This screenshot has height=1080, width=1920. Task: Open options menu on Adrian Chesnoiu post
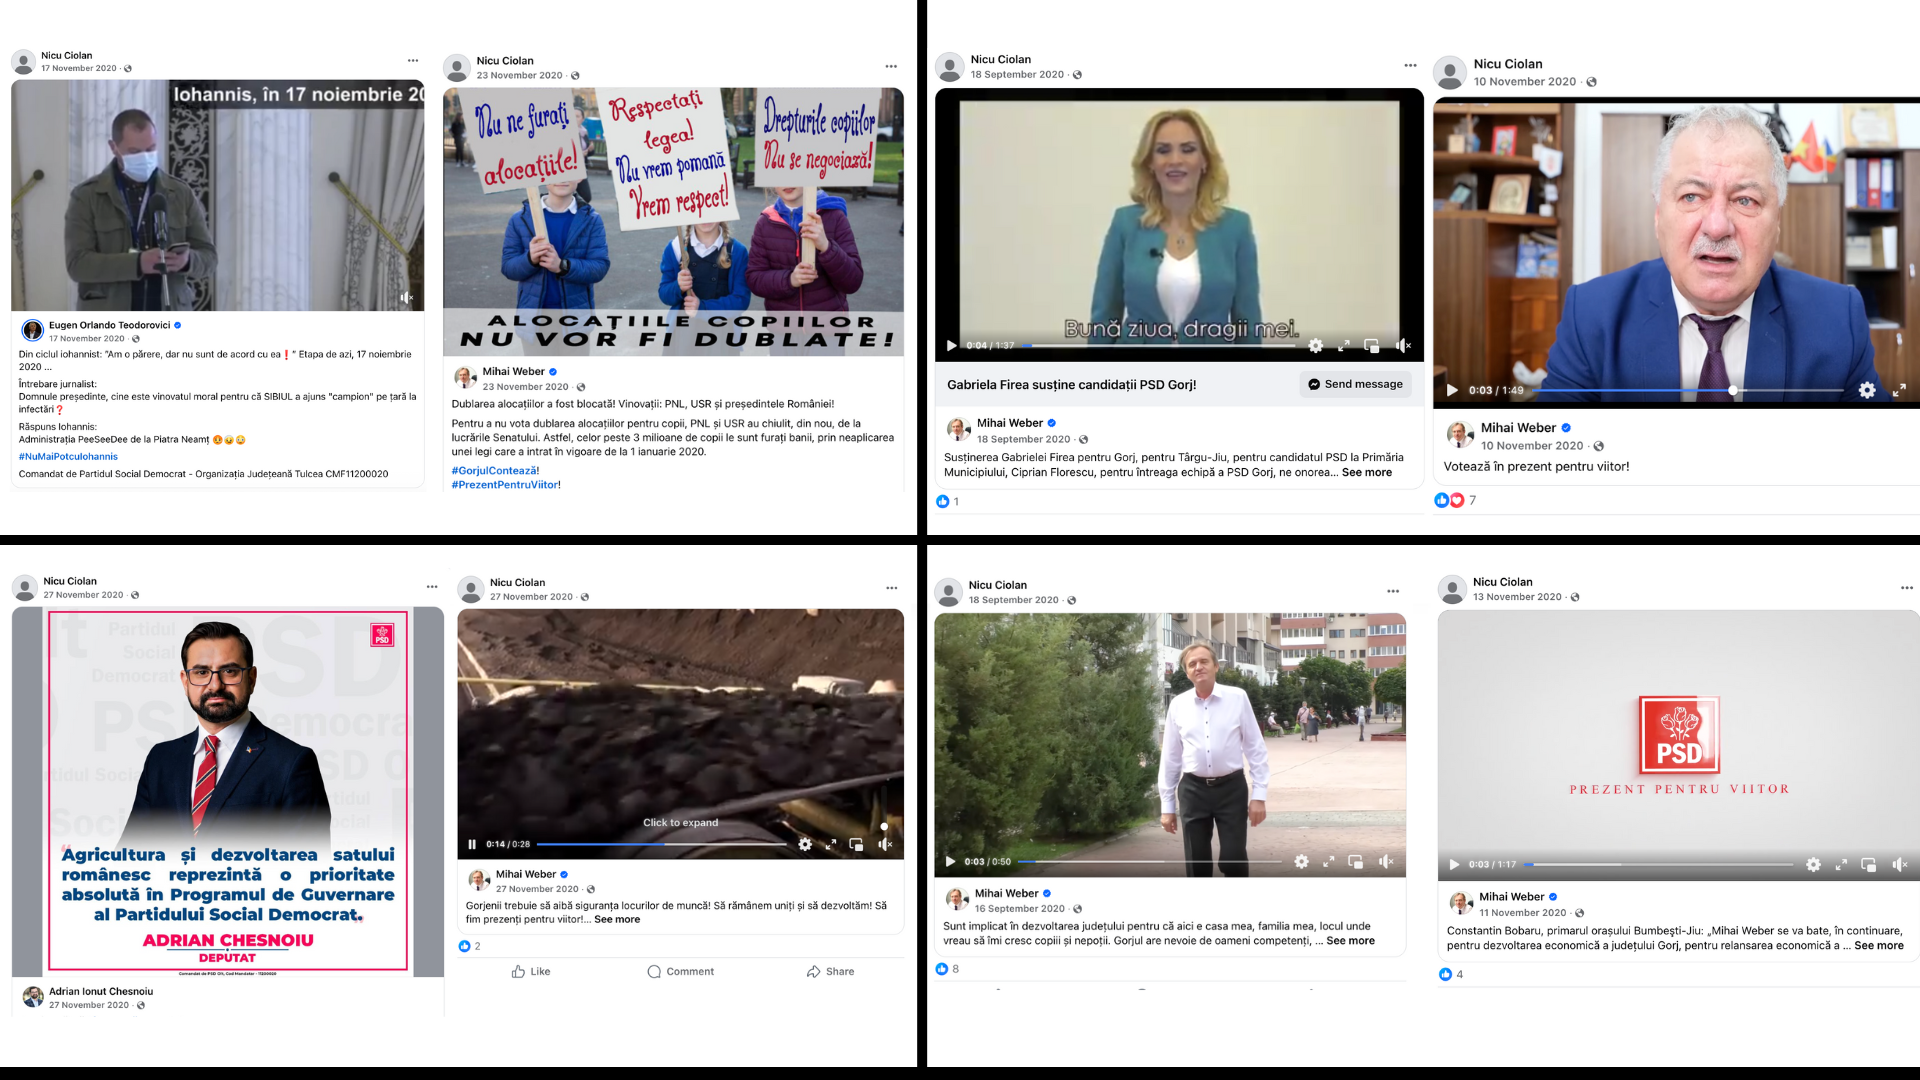[432, 587]
